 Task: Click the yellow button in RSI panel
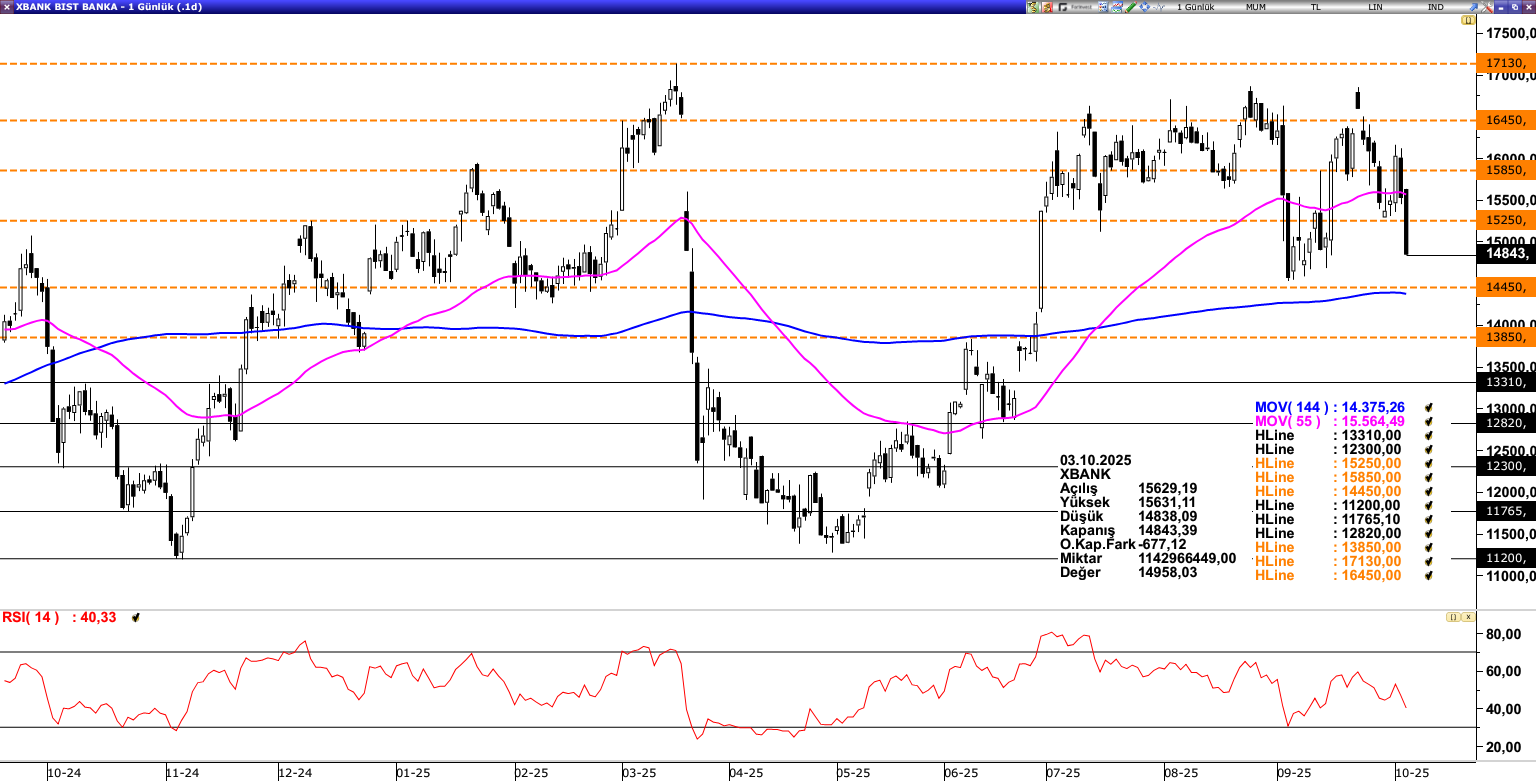point(1453,618)
